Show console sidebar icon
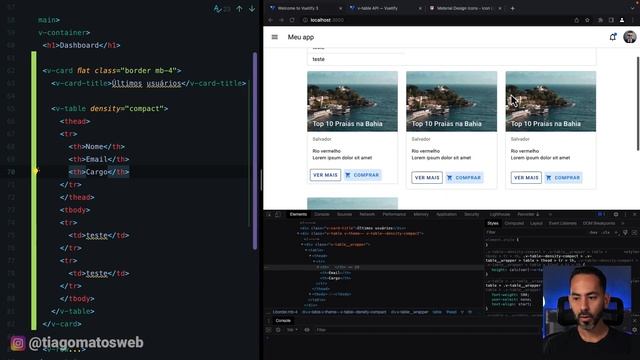The width and height of the screenshot is (640, 360). tap(269, 330)
